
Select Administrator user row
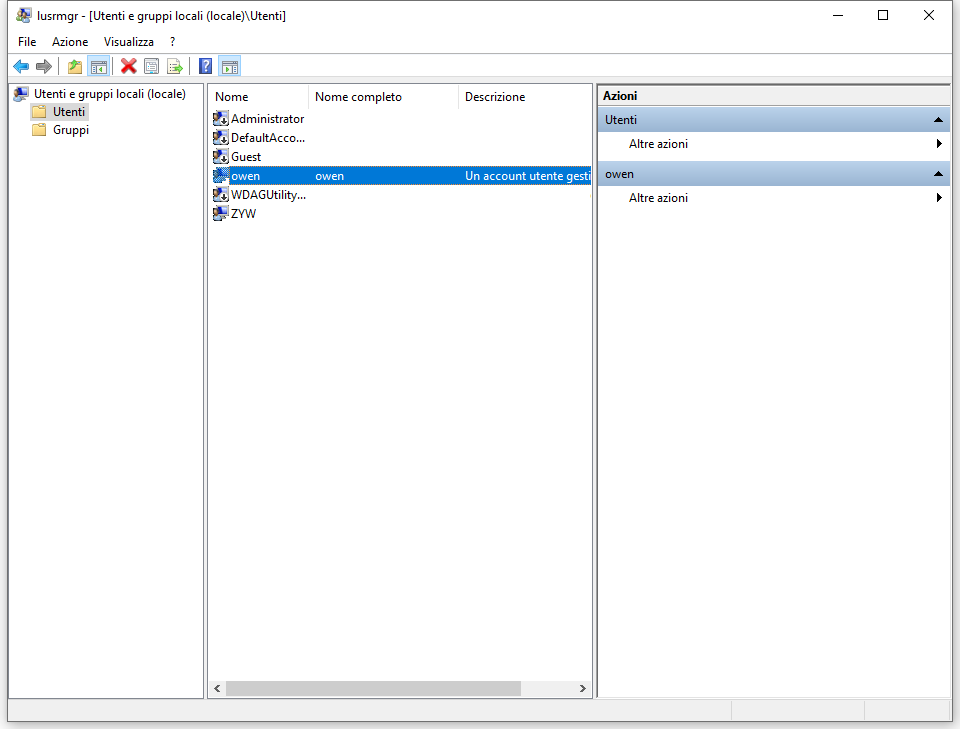[267, 119]
